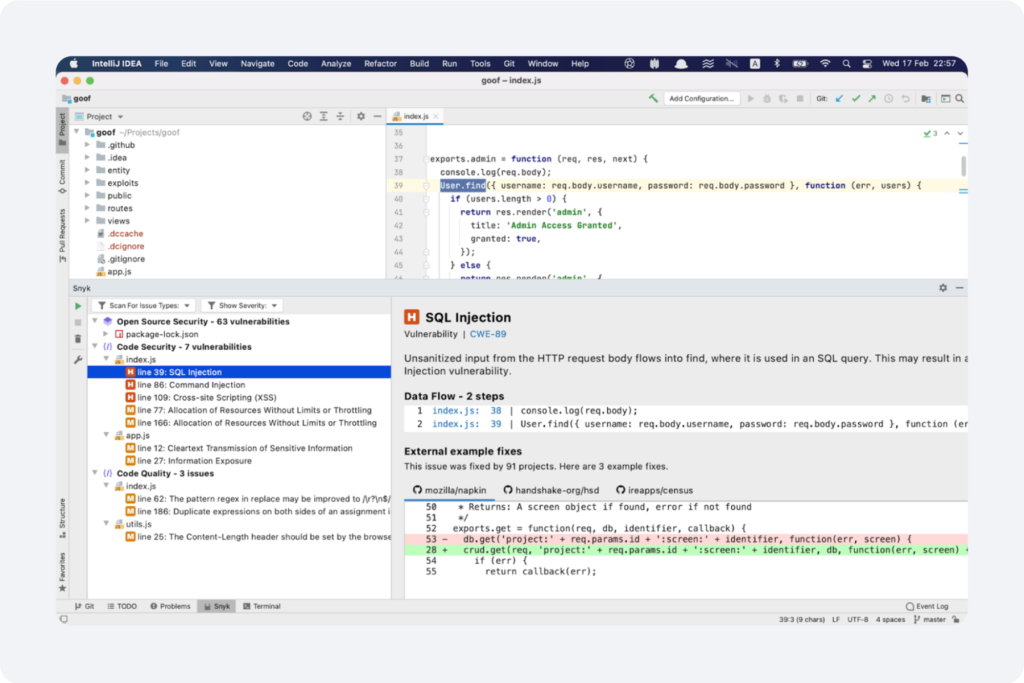
Task: Run the Snyk scan with green play icon
Action: pos(78,306)
